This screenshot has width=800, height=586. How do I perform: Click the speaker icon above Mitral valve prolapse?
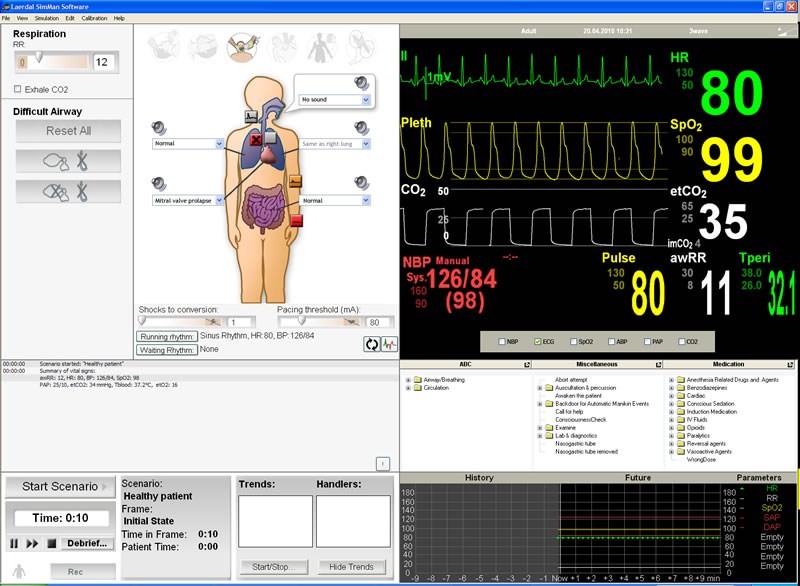(x=159, y=184)
